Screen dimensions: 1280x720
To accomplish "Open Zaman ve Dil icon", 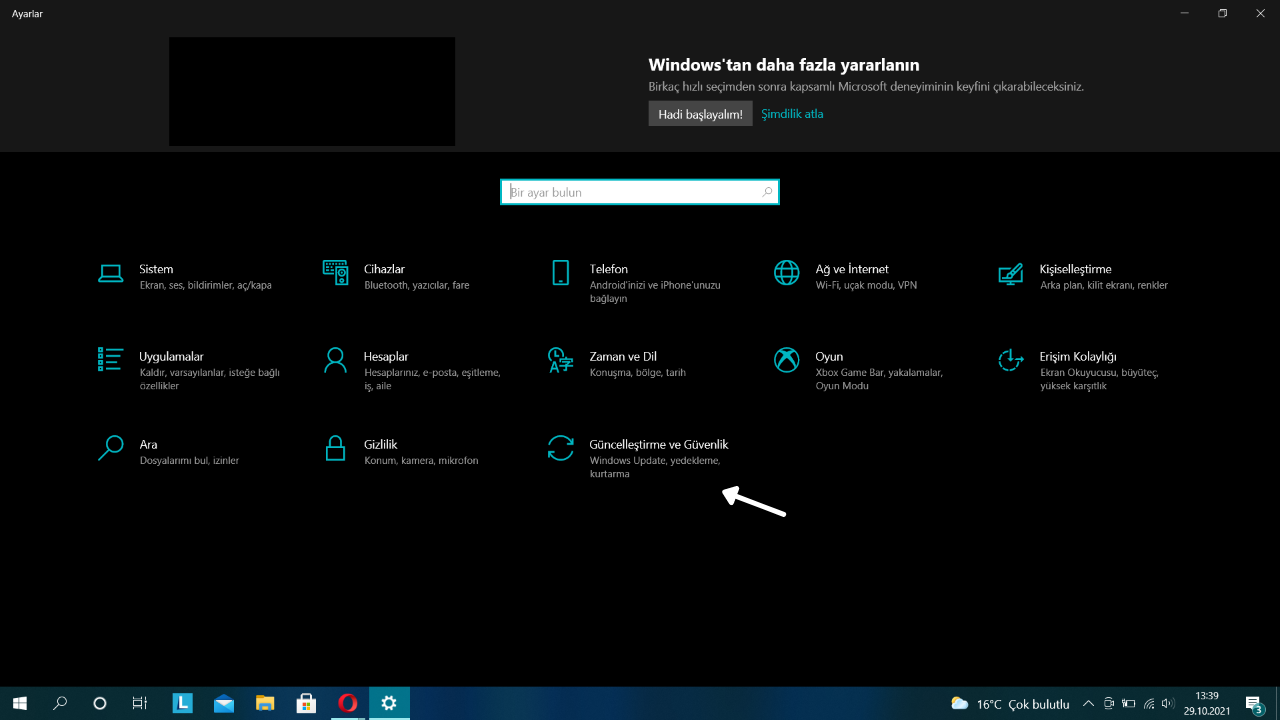I will [560, 360].
